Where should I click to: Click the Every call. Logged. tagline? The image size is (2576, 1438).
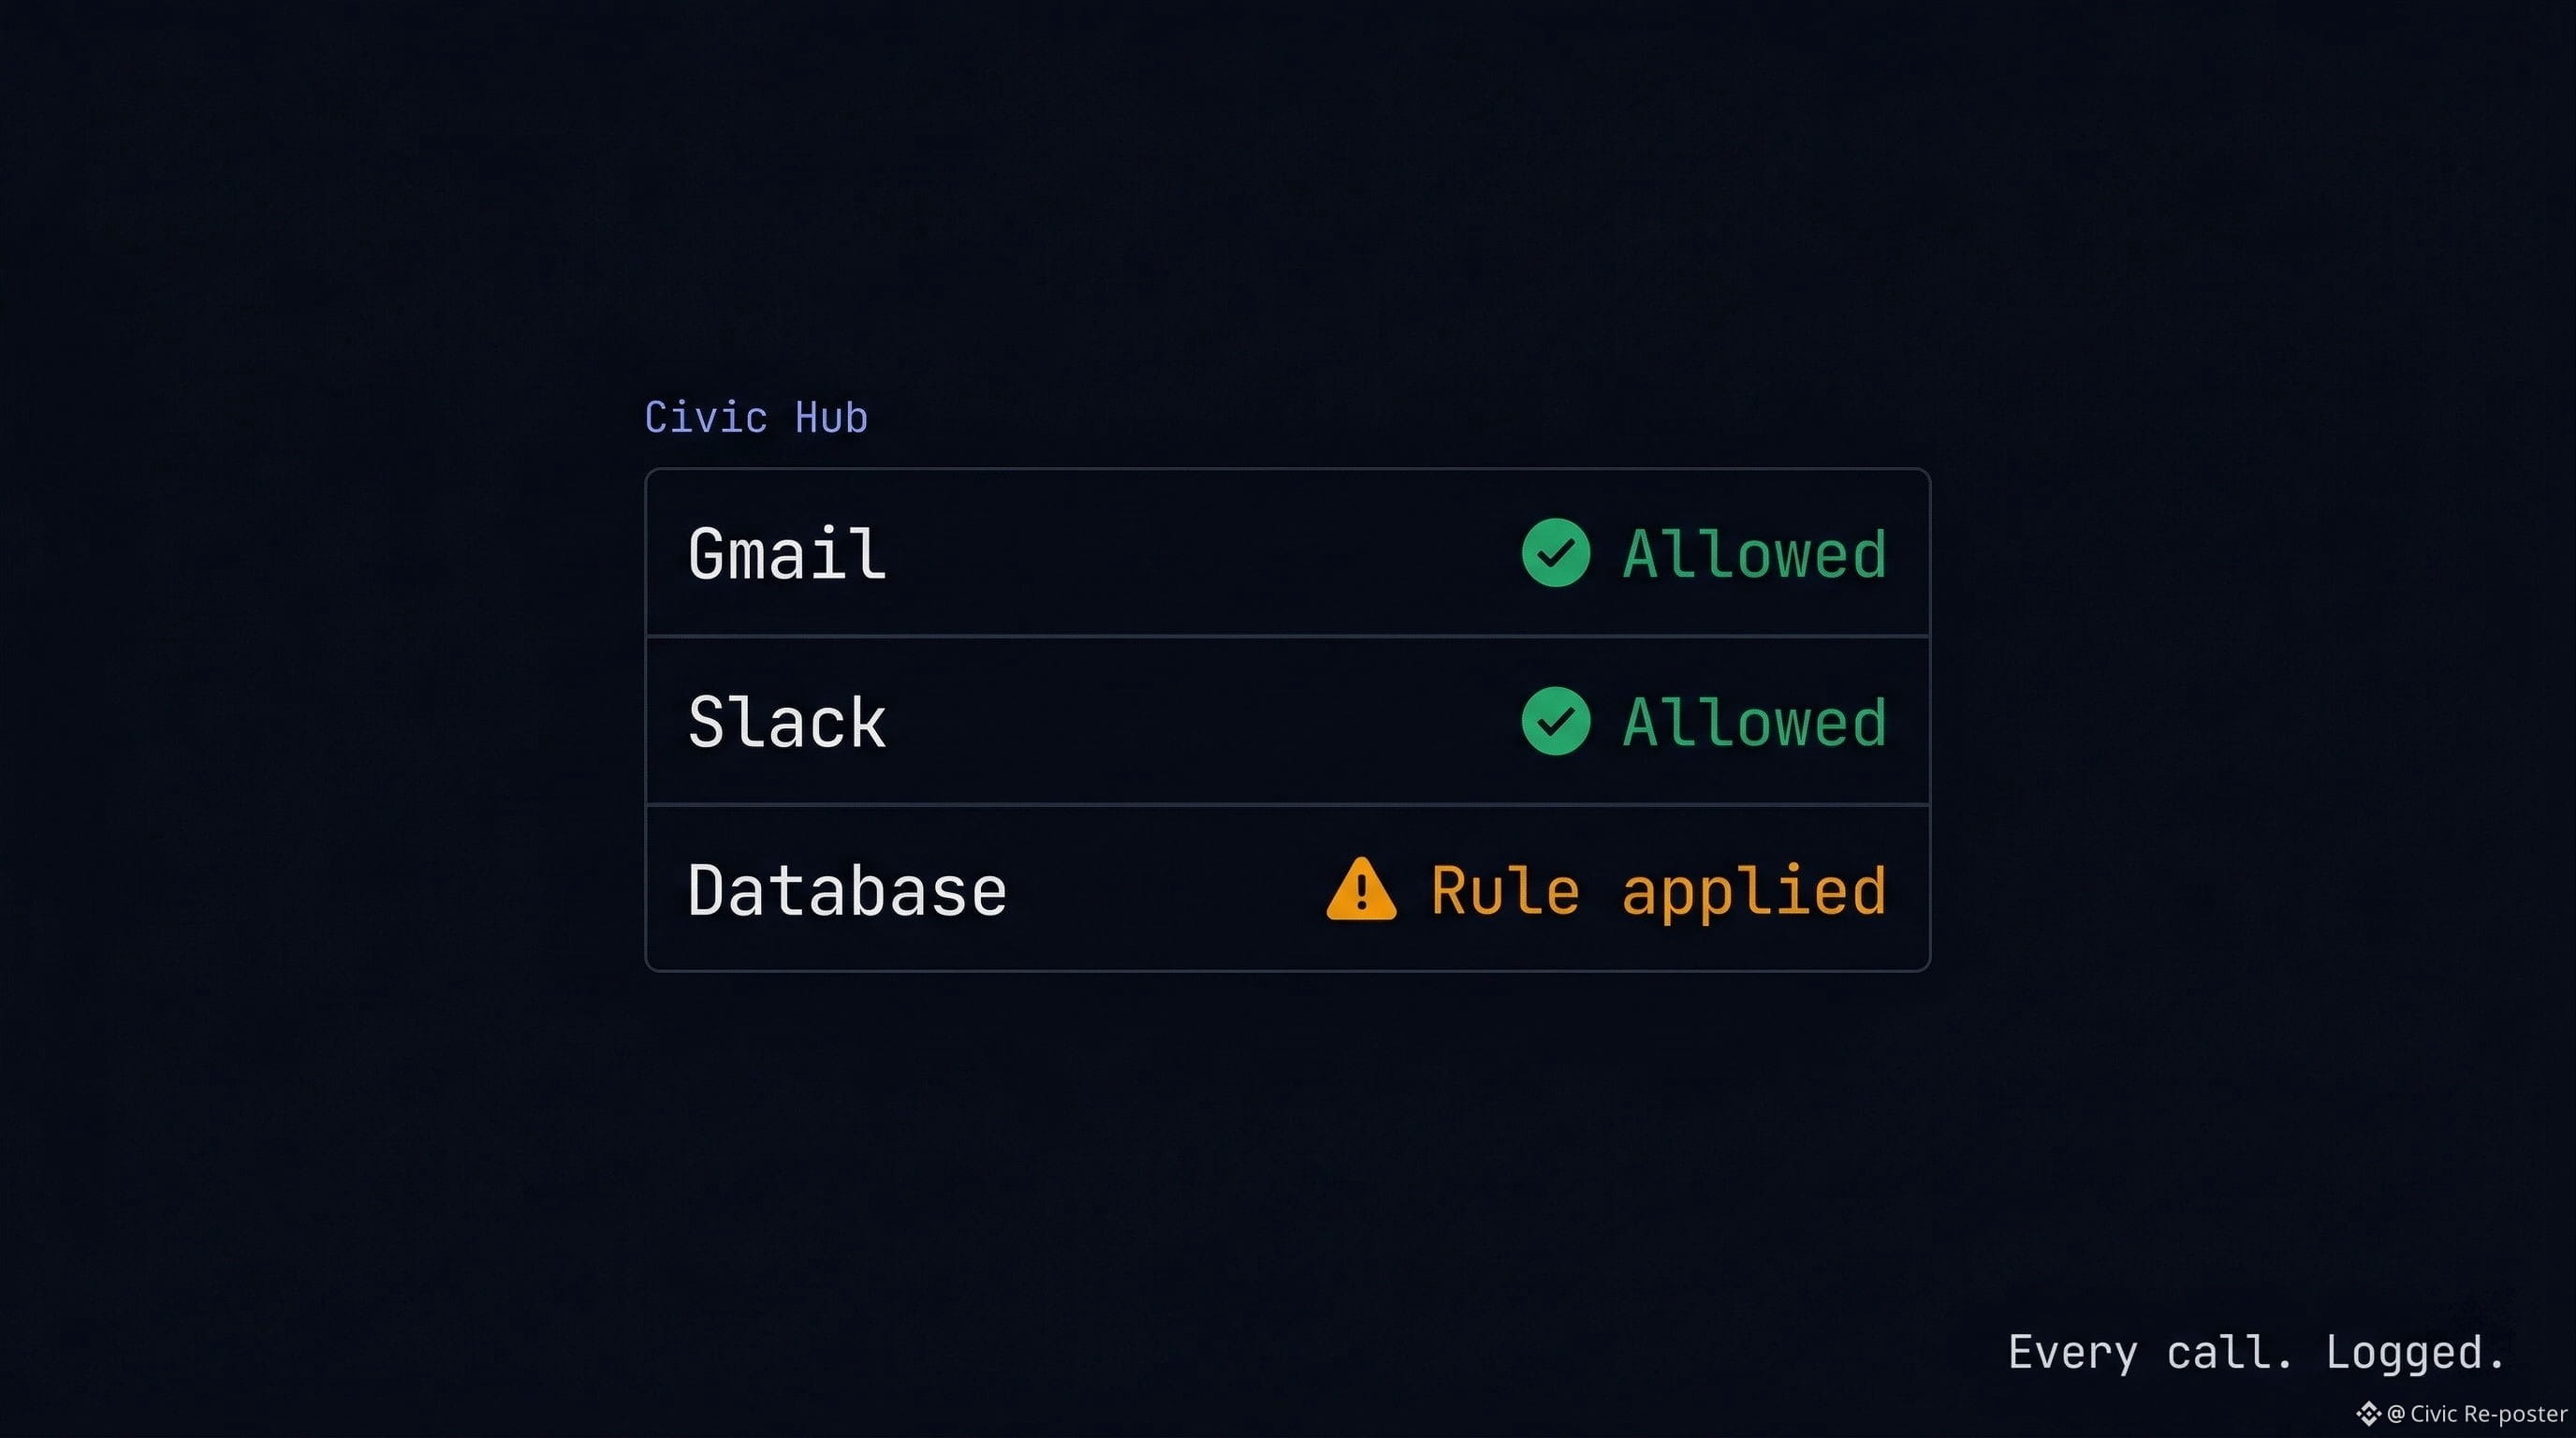coord(2256,1353)
